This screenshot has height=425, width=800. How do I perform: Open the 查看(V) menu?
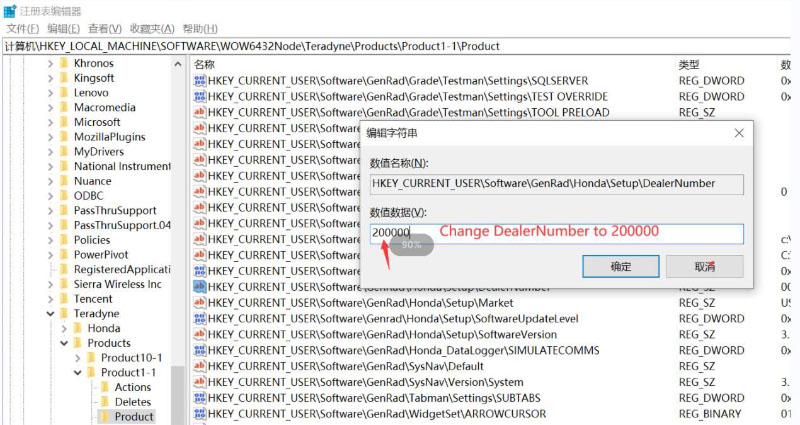(x=105, y=29)
